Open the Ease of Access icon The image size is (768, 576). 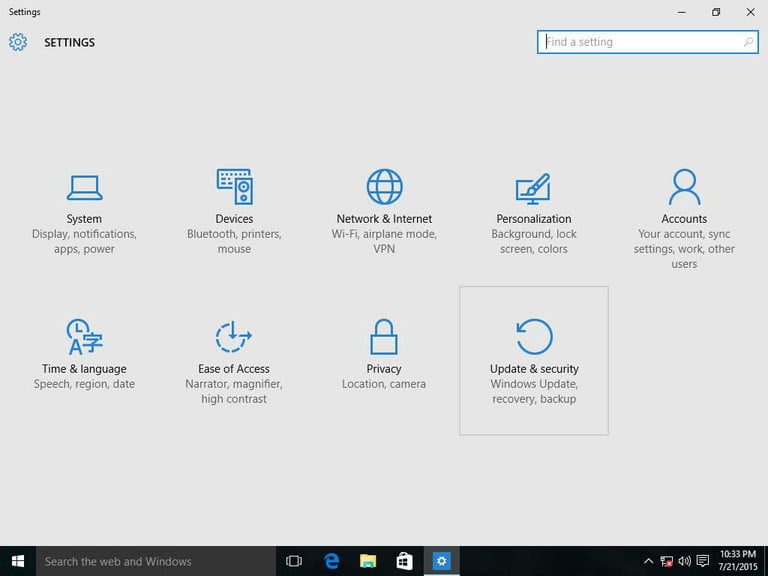pos(234,338)
